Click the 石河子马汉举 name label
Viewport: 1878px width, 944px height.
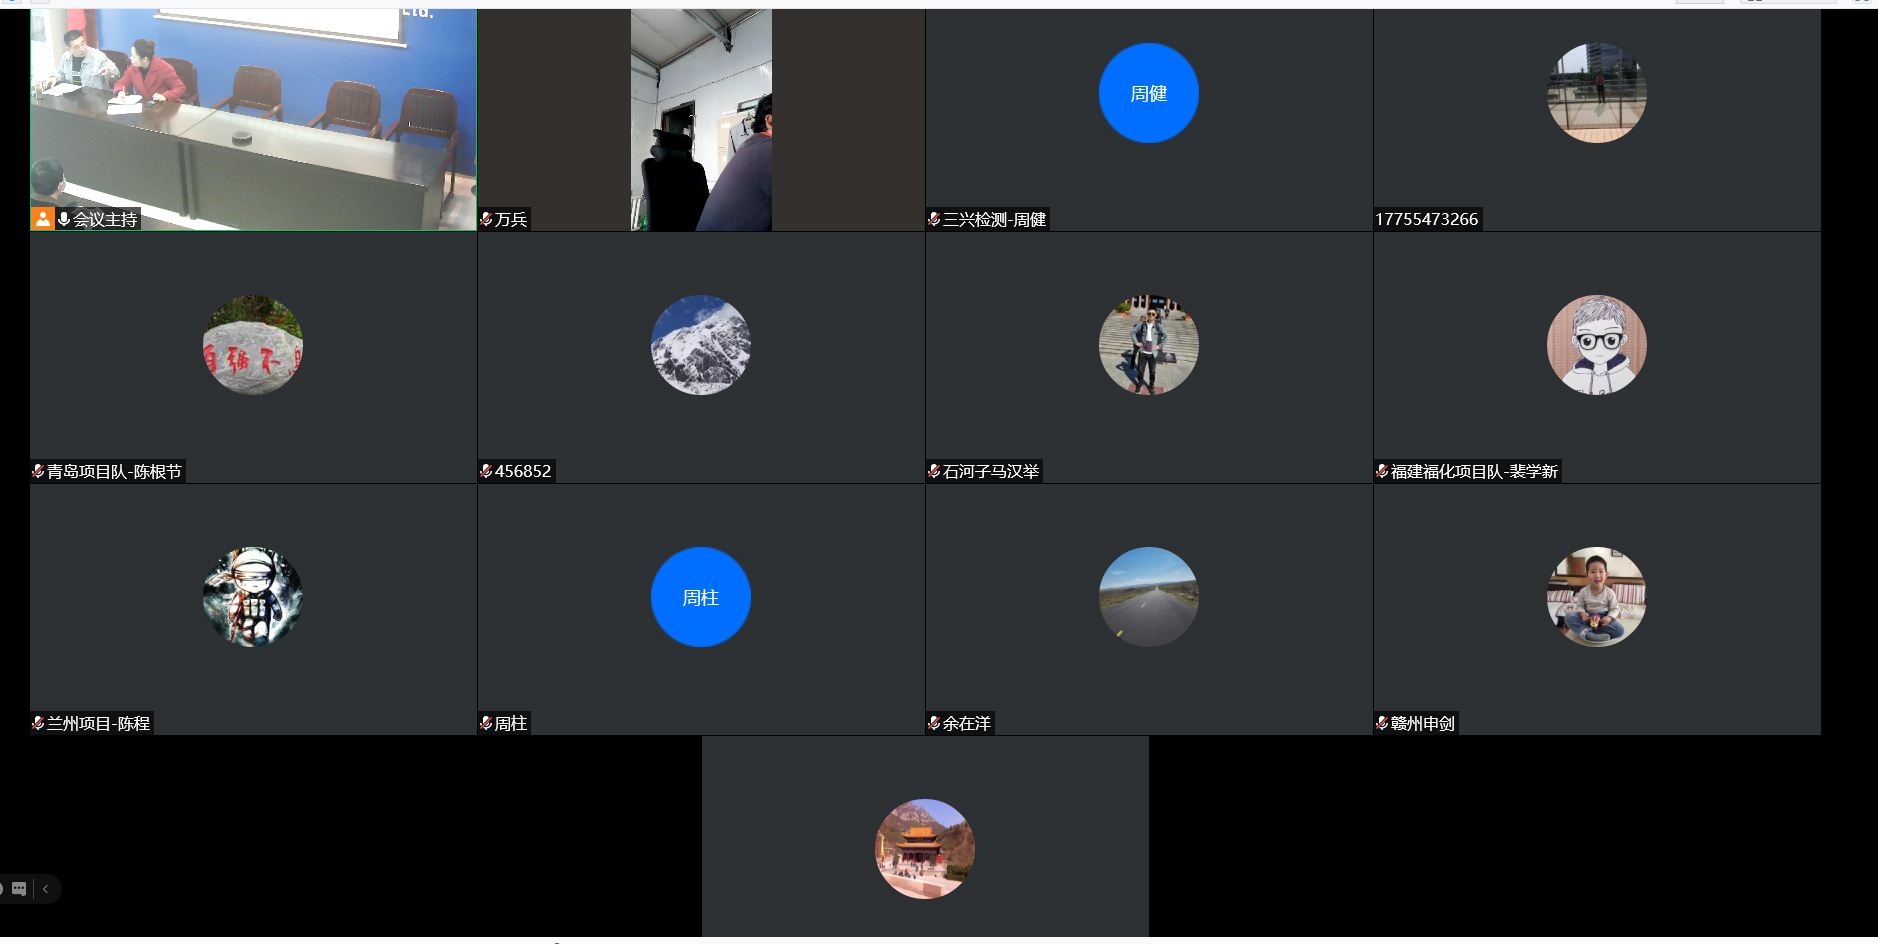tap(991, 471)
